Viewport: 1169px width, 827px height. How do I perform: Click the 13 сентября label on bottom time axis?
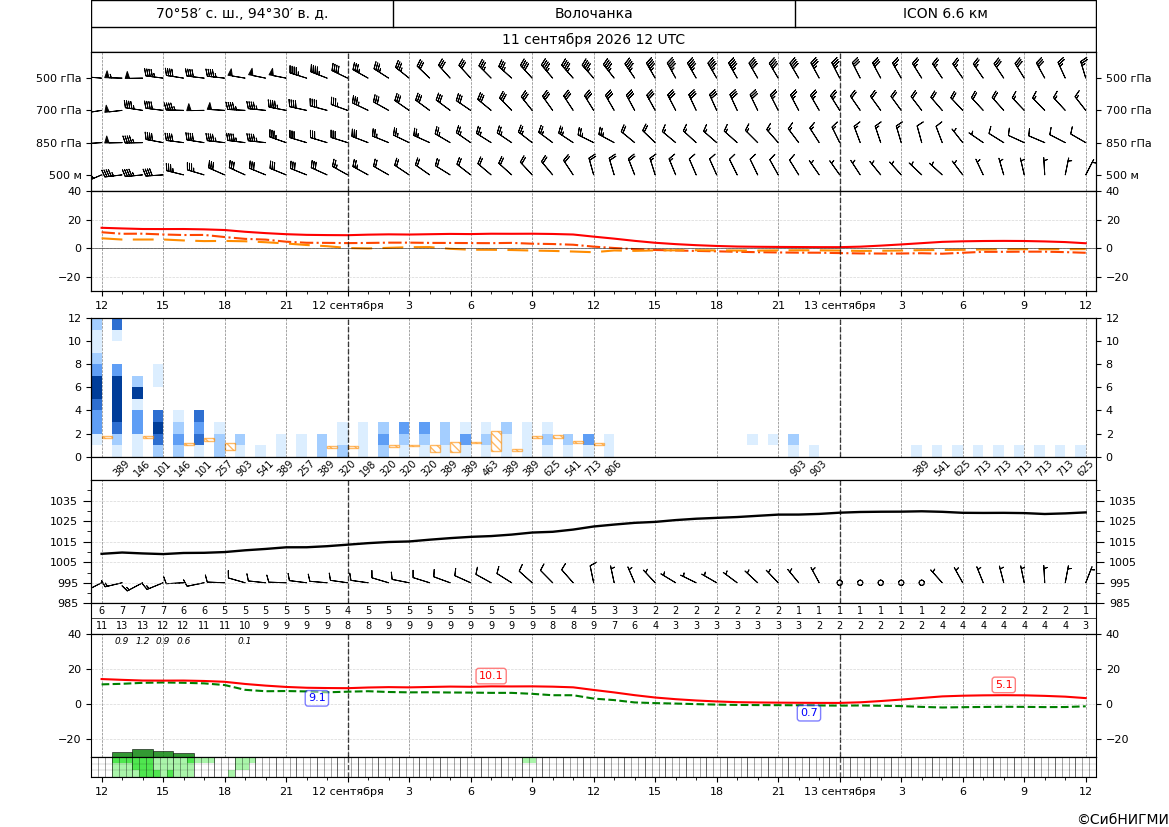[839, 791]
